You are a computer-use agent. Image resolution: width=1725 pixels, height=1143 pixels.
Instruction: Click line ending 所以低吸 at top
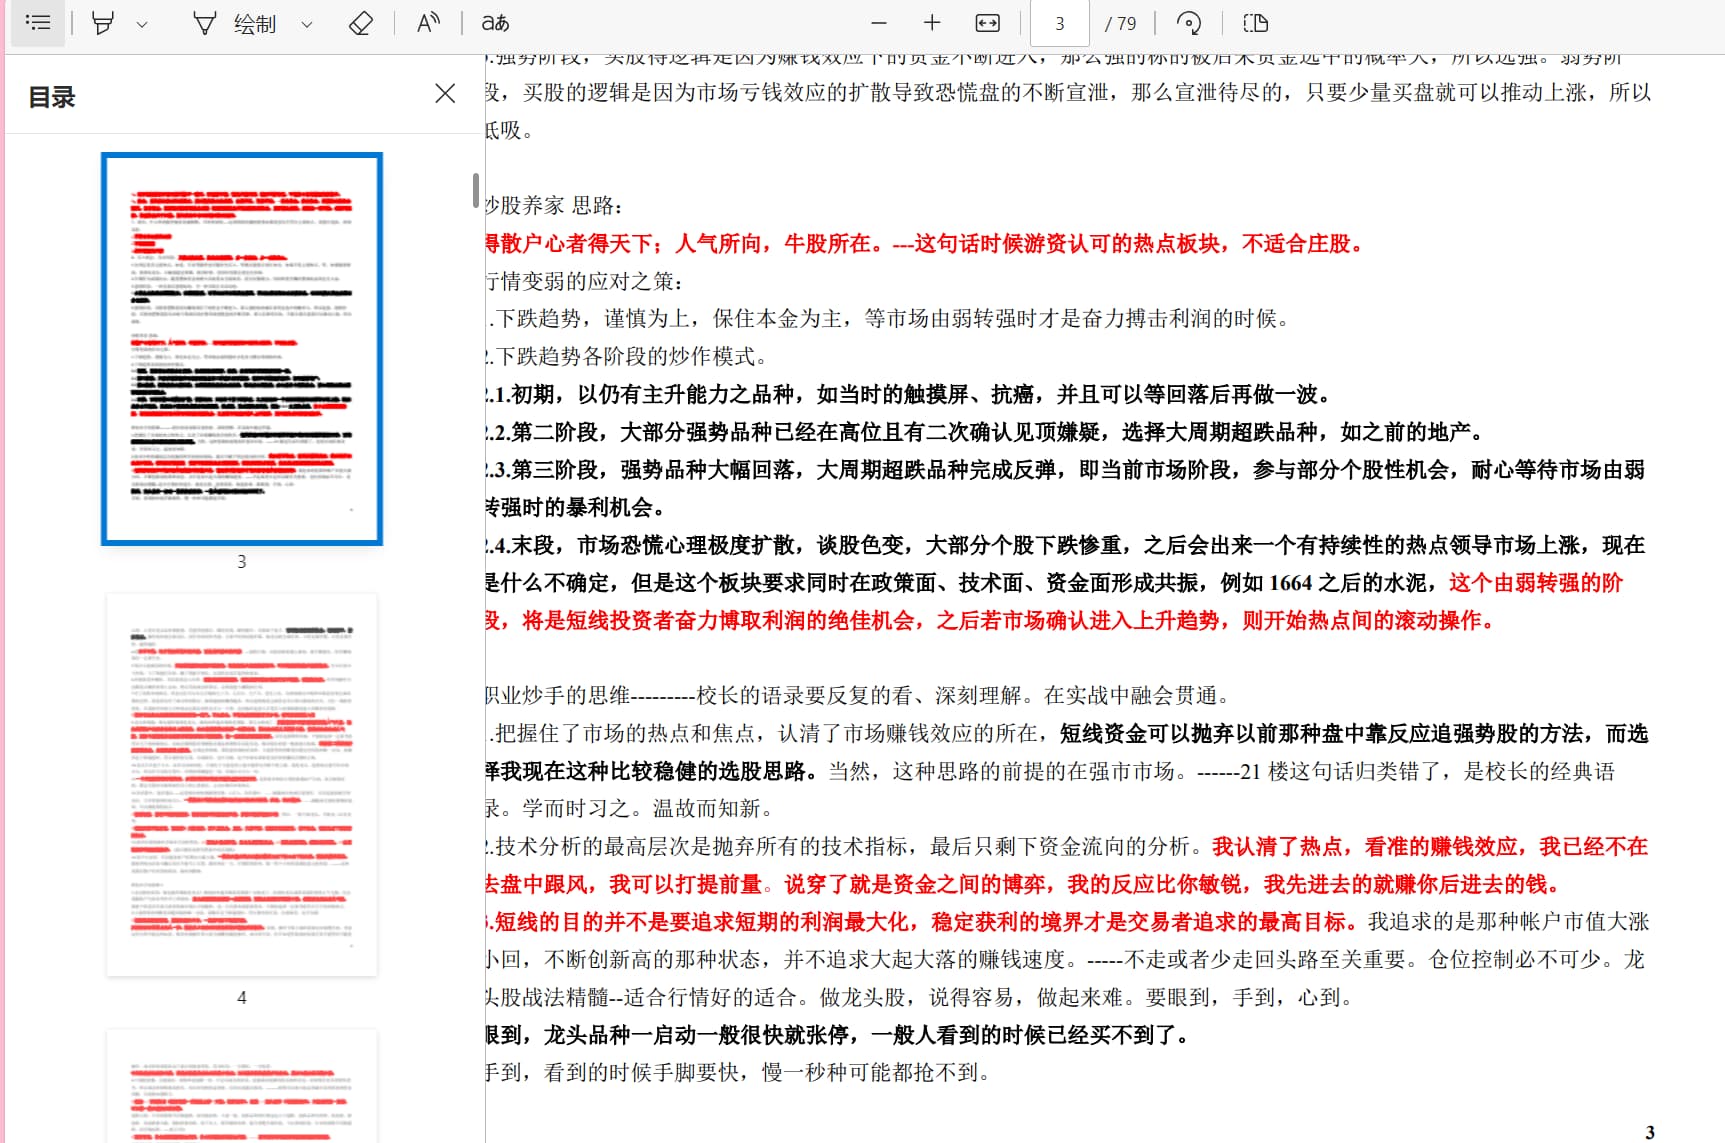(x=1068, y=93)
